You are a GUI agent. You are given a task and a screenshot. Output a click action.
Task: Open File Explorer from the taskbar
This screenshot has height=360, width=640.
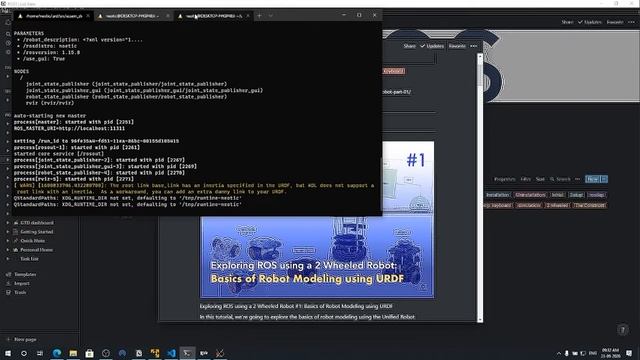point(73,353)
